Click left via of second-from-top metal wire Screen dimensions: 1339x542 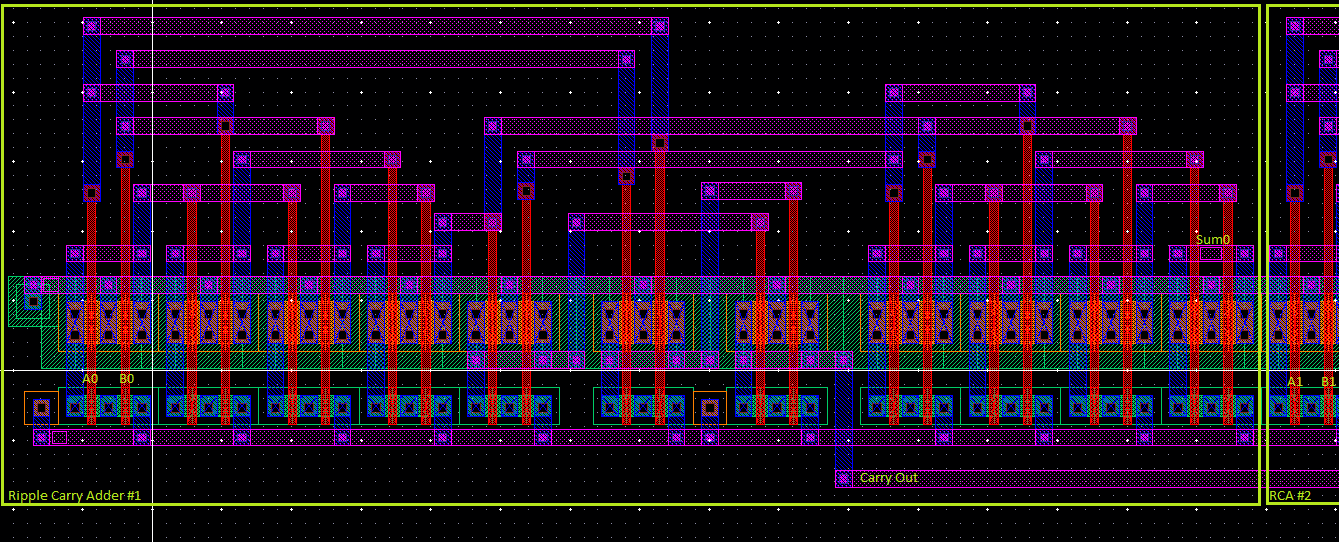125,59
